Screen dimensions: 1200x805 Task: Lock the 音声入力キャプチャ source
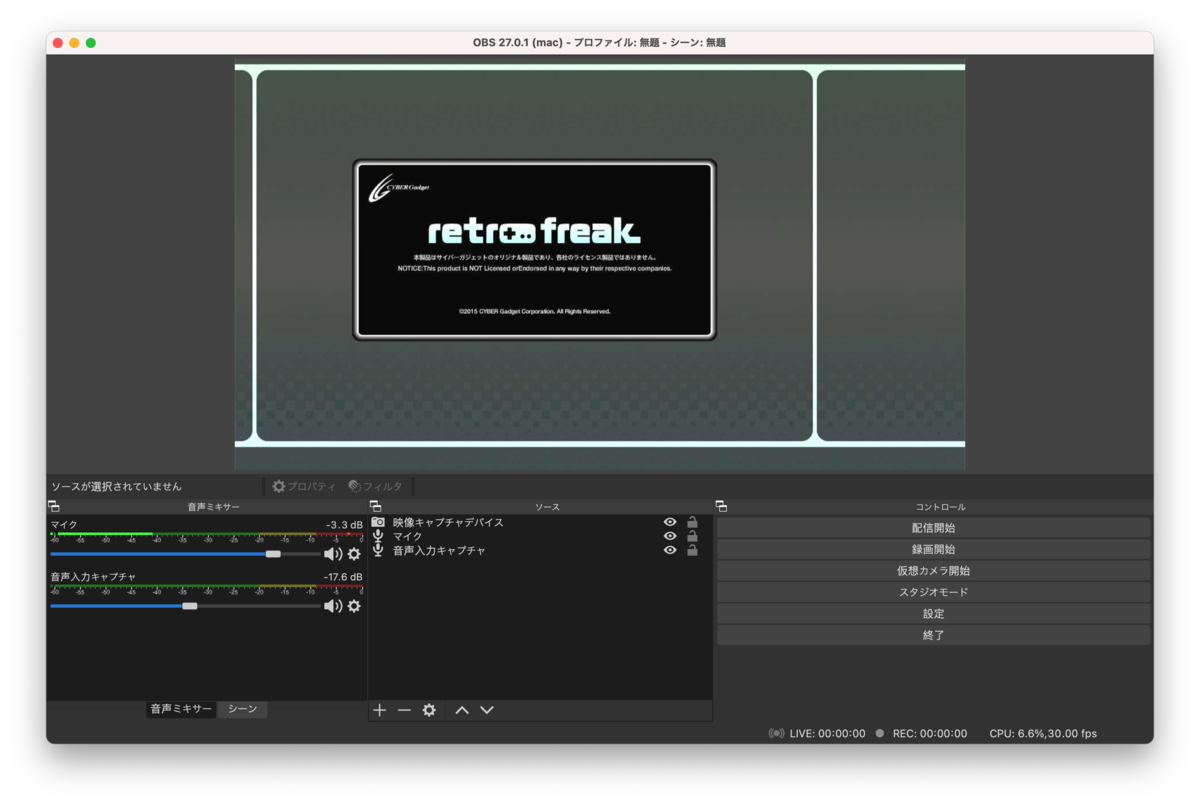(692, 550)
